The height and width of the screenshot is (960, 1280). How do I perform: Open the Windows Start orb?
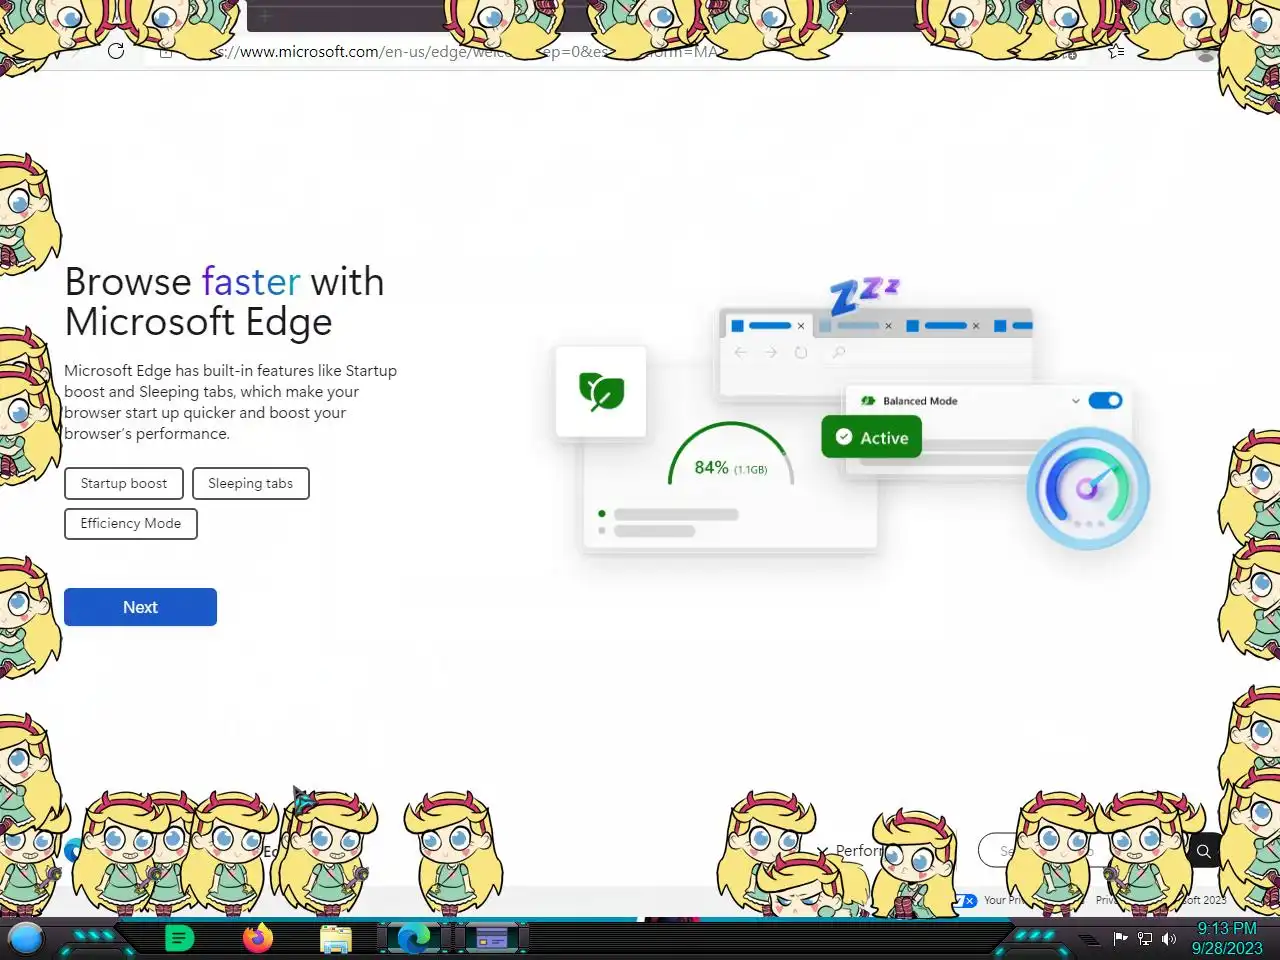pyautogui.click(x=26, y=938)
